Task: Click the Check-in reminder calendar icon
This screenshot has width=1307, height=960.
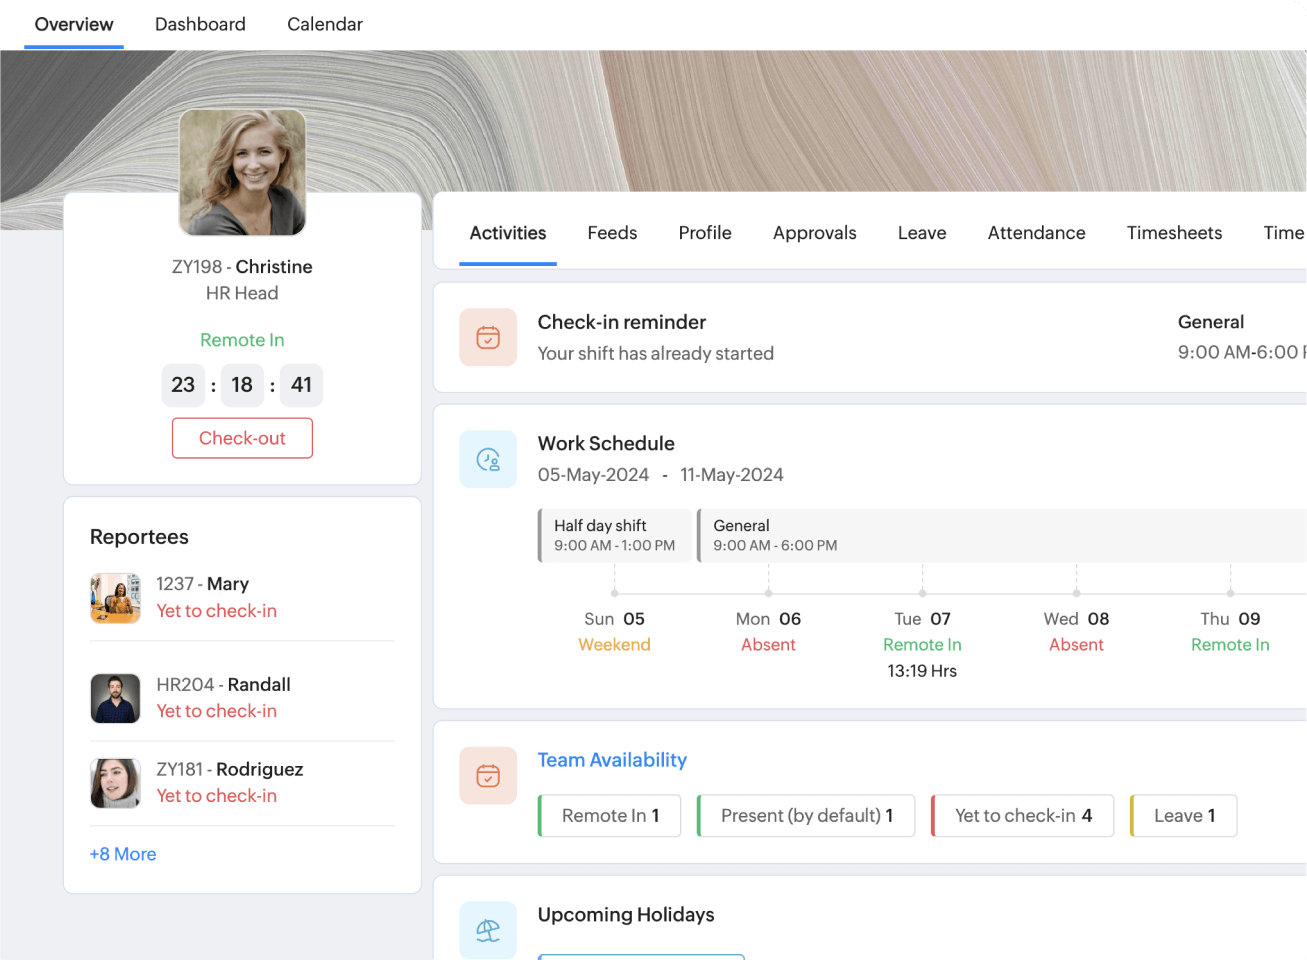Action: click(488, 338)
